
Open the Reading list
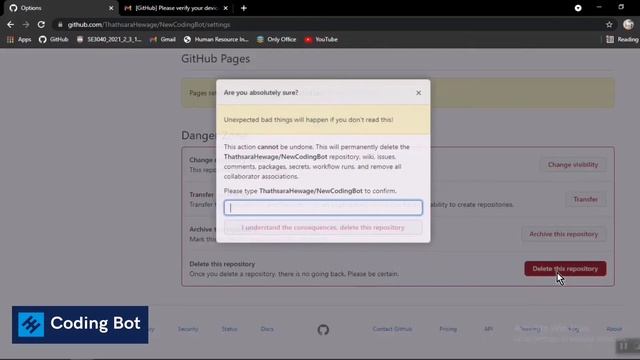(622, 40)
